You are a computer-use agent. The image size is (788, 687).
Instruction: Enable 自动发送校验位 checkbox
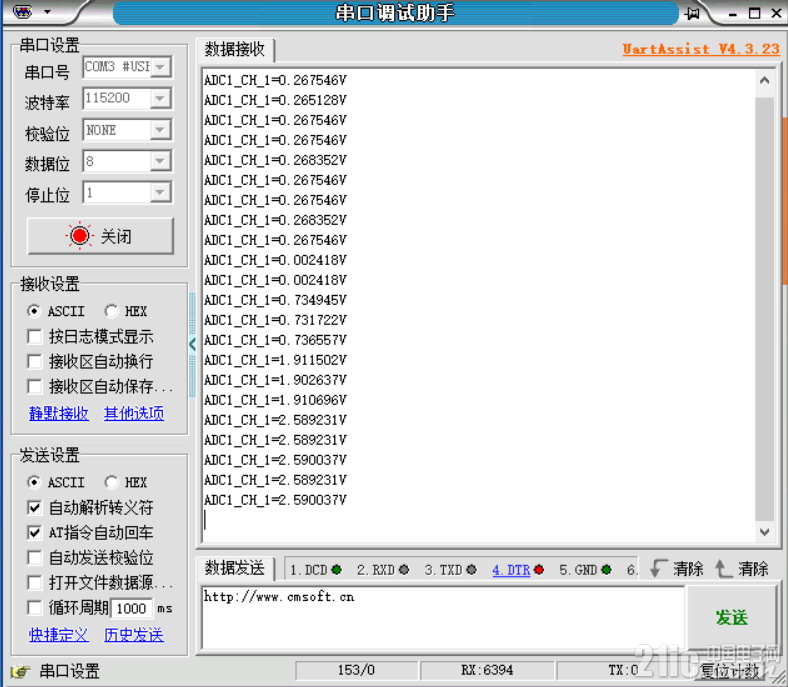[x=34, y=557]
